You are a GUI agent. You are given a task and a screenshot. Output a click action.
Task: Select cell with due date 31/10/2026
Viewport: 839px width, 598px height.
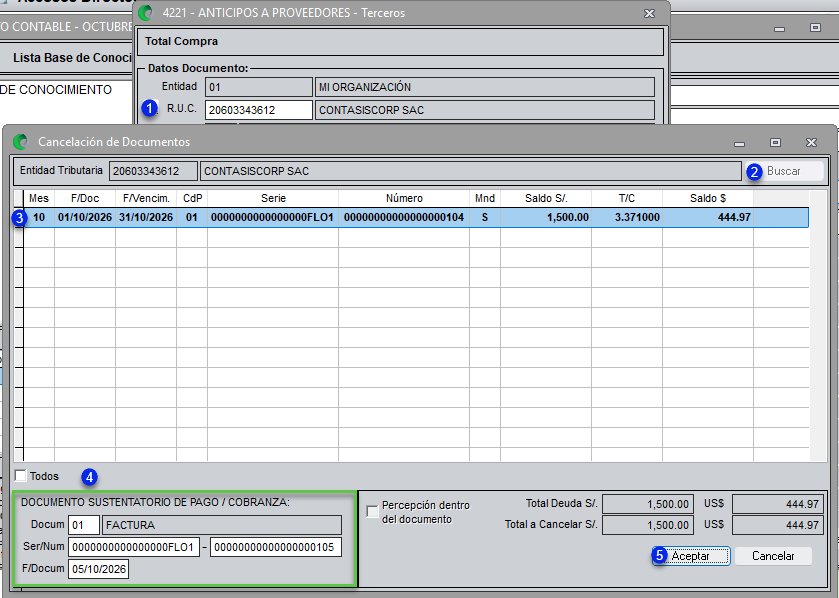tap(146, 218)
